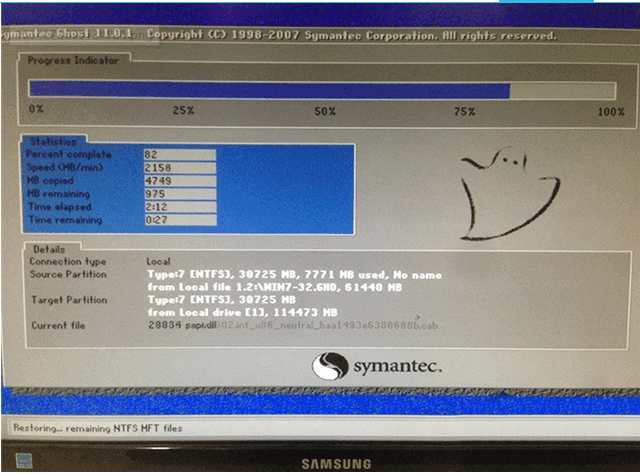Click the Details panel label
This screenshot has height=473, width=640.
(49, 249)
